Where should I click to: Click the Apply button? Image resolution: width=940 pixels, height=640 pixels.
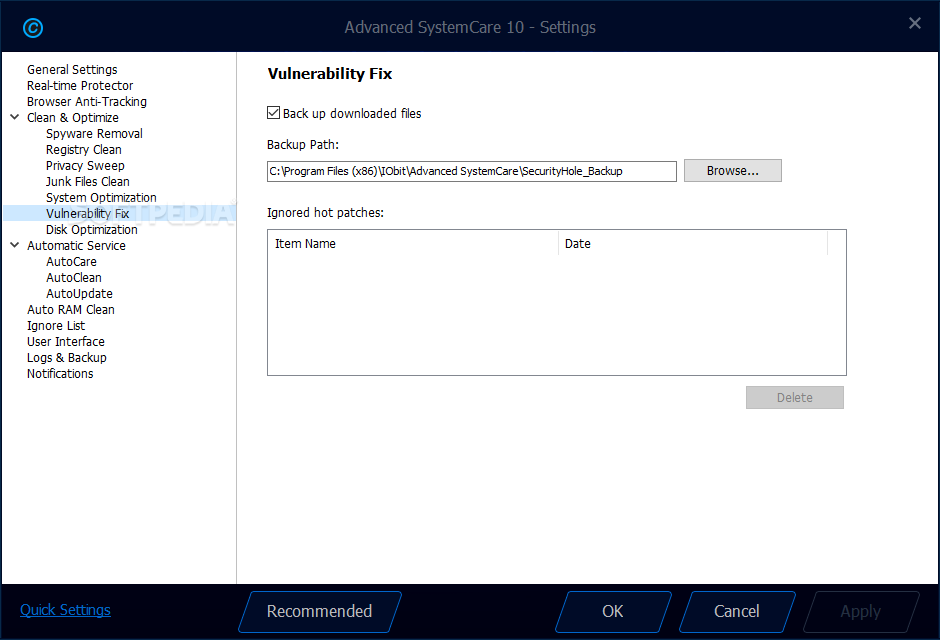(x=861, y=611)
